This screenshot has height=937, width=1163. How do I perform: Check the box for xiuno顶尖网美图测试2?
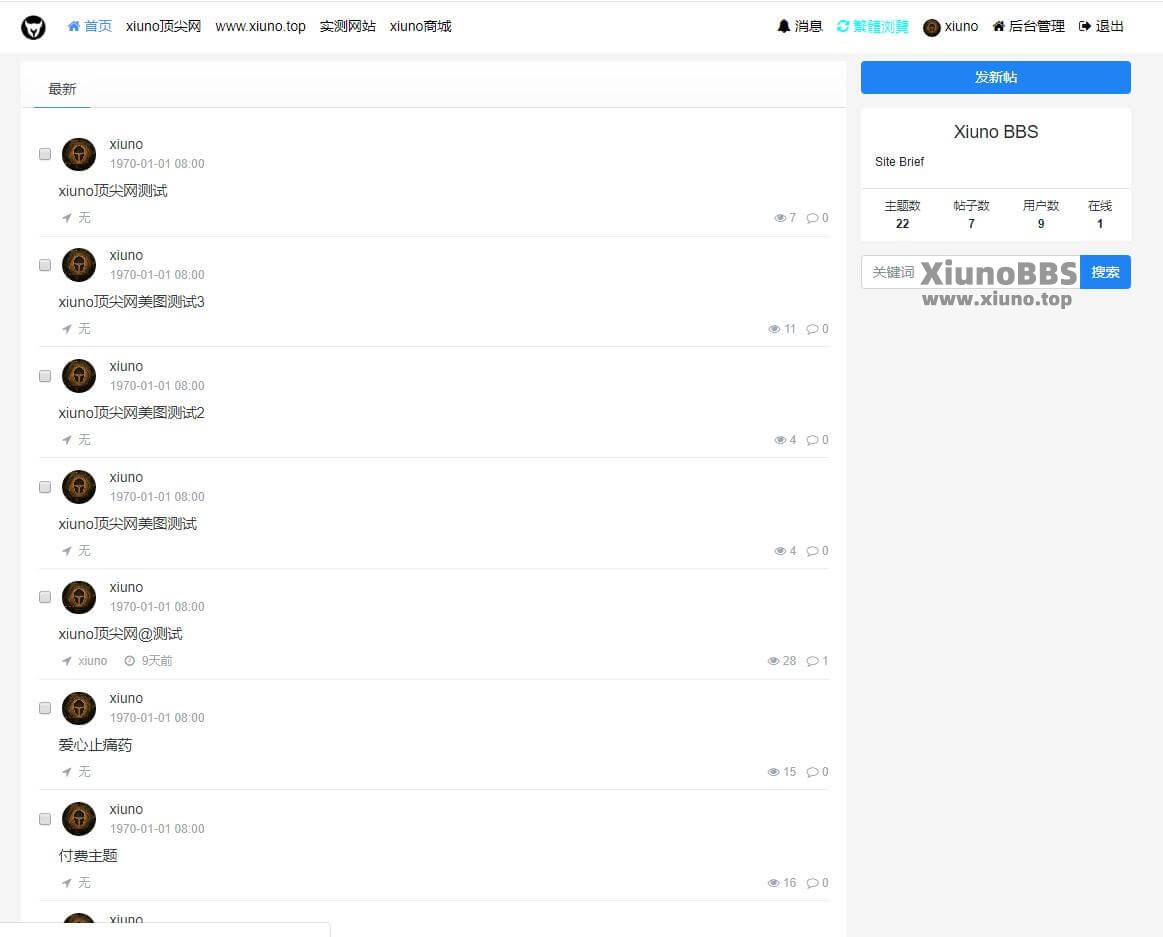point(45,377)
